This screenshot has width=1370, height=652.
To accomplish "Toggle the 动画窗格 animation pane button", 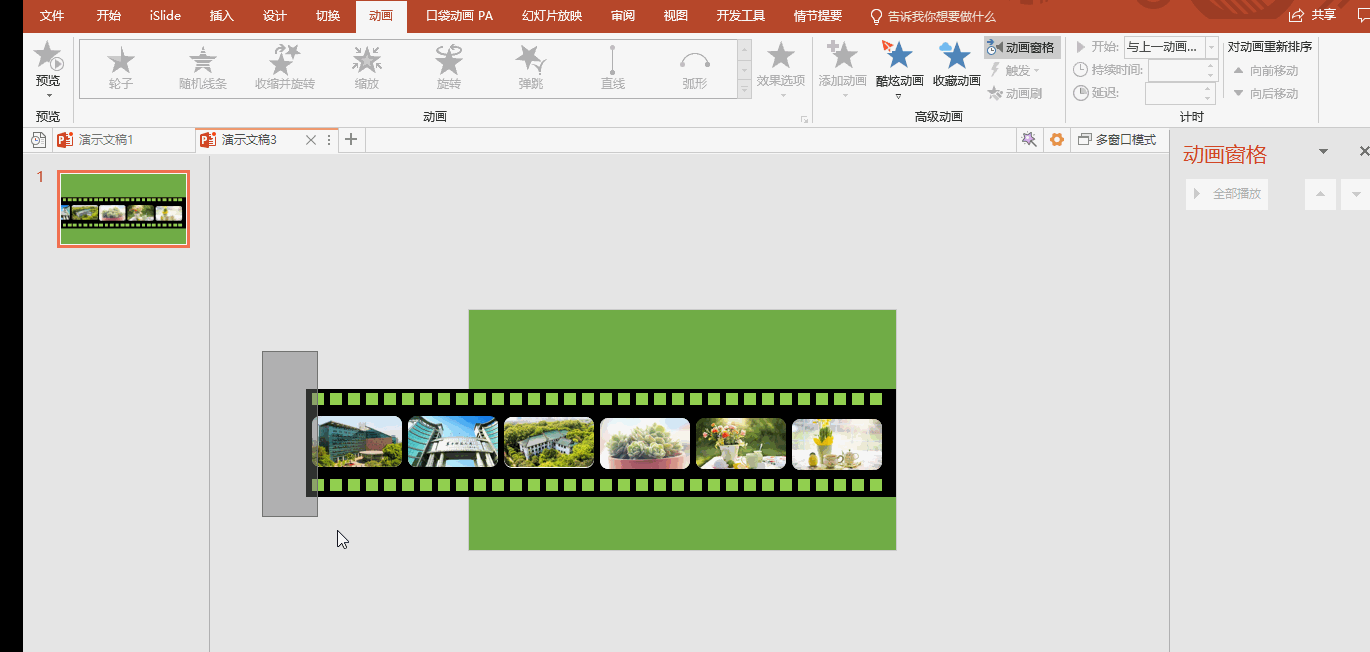I will (x=1021, y=48).
